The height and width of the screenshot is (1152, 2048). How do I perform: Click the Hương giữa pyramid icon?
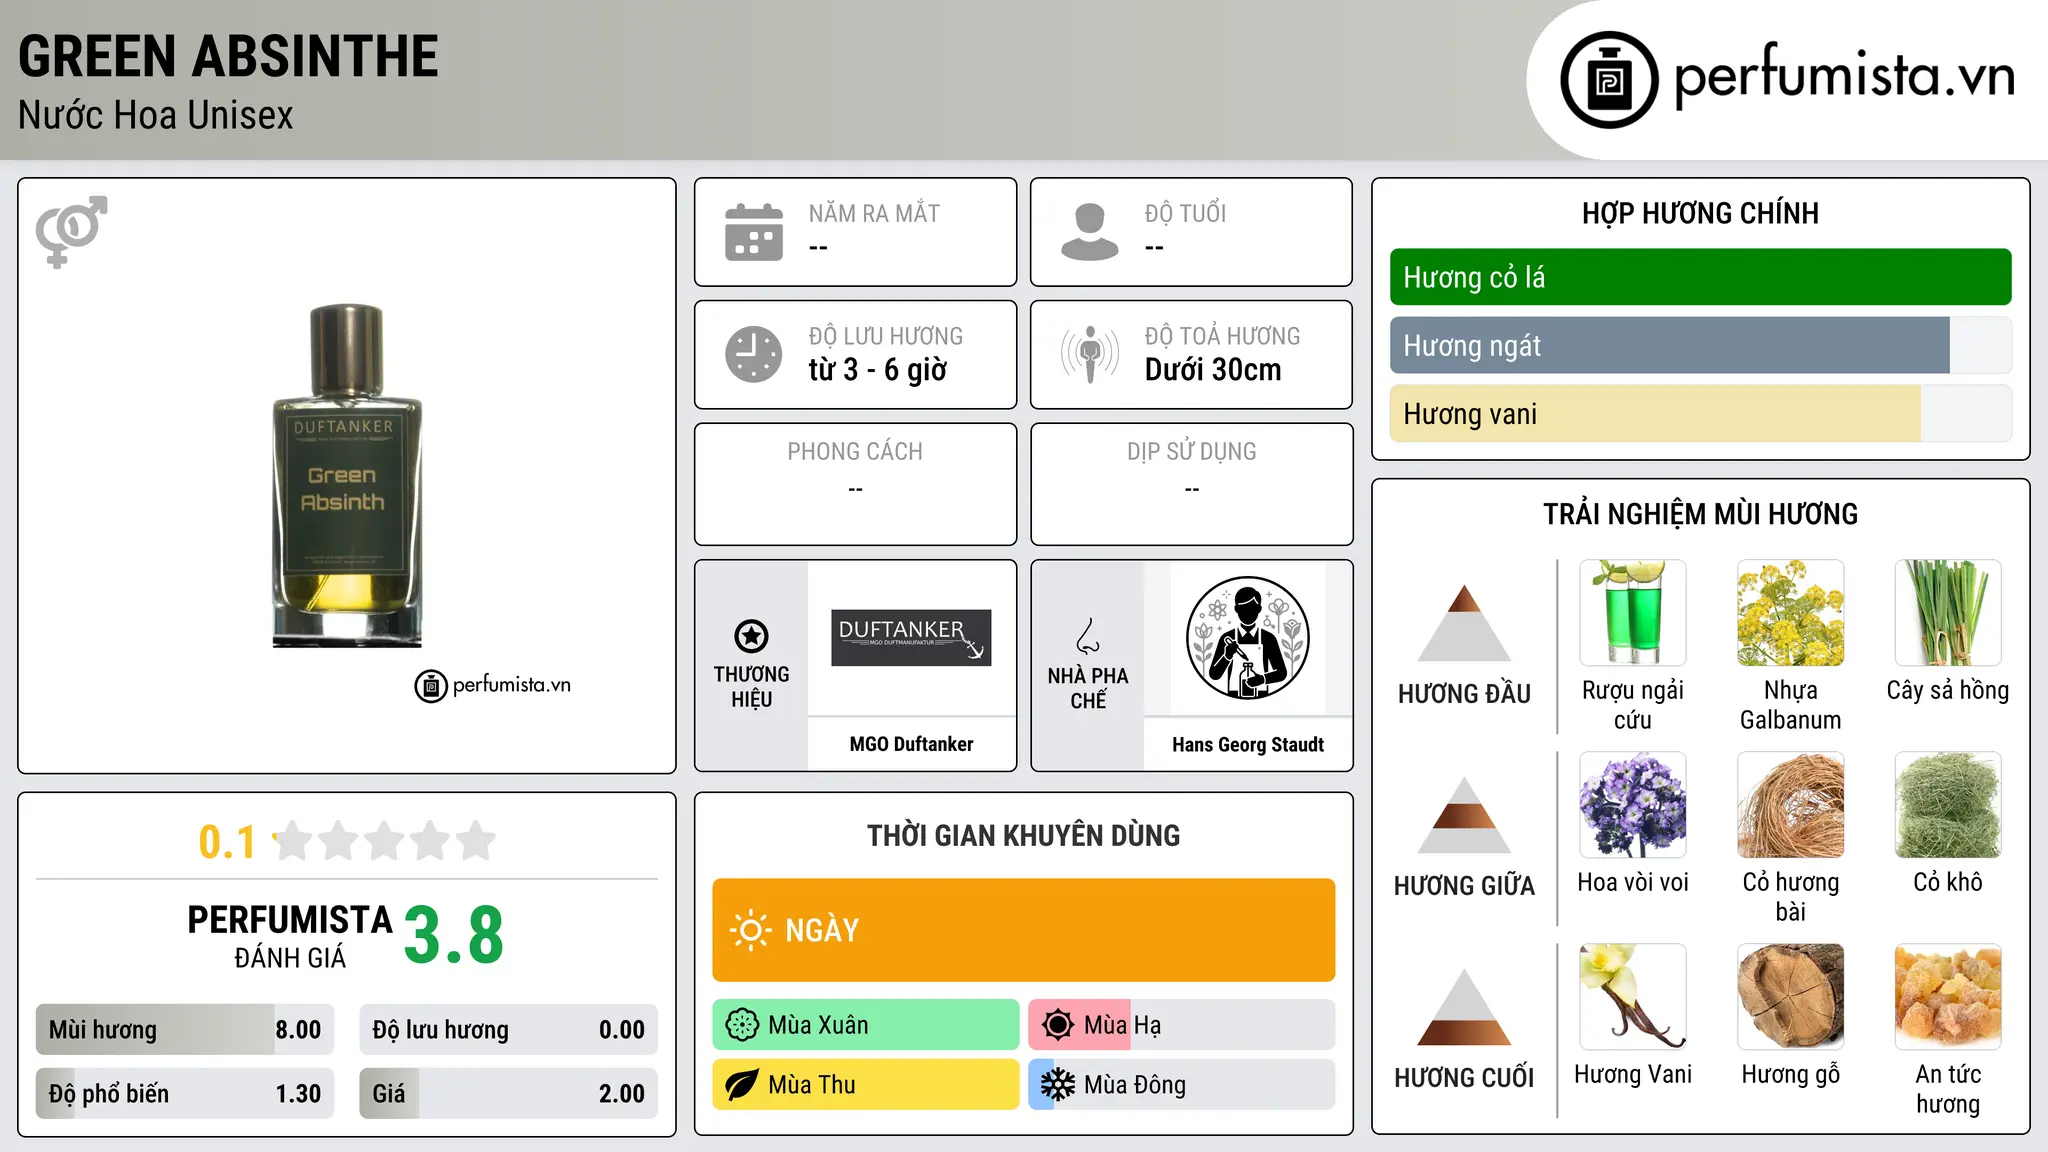click(x=1465, y=815)
